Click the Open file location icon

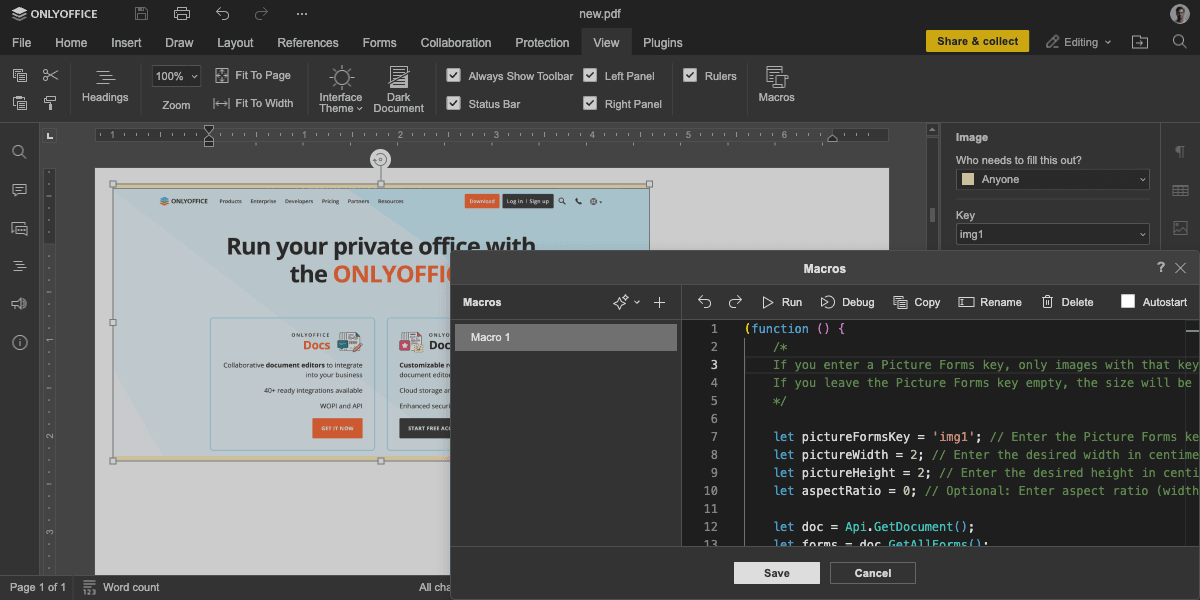(x=1140, y=42)
